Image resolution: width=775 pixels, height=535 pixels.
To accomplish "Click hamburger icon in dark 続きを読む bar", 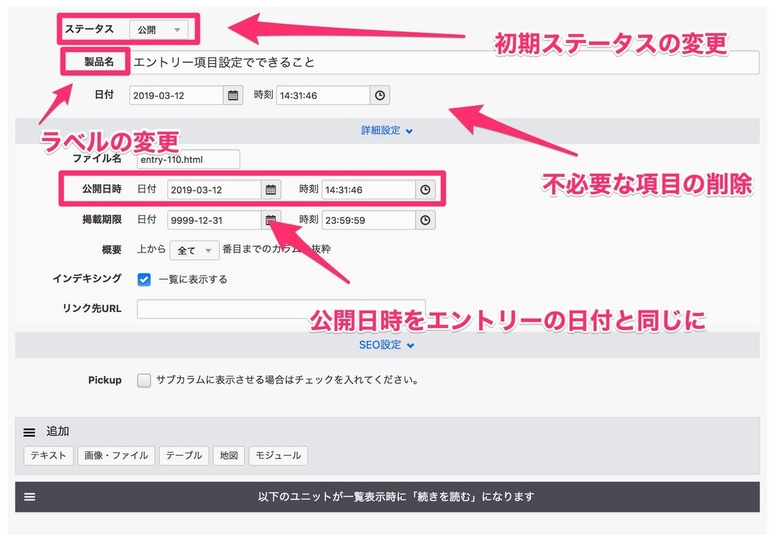I will (x=30, y=496).
